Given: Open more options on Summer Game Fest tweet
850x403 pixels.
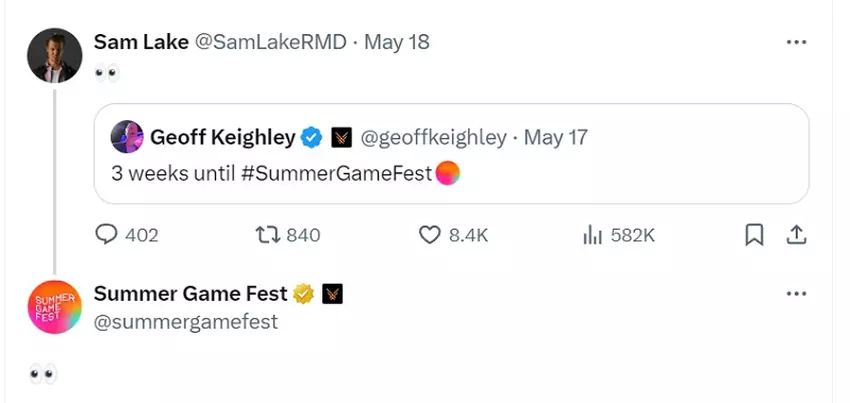Looking at the screenshot, I should [x=796, y=294].
